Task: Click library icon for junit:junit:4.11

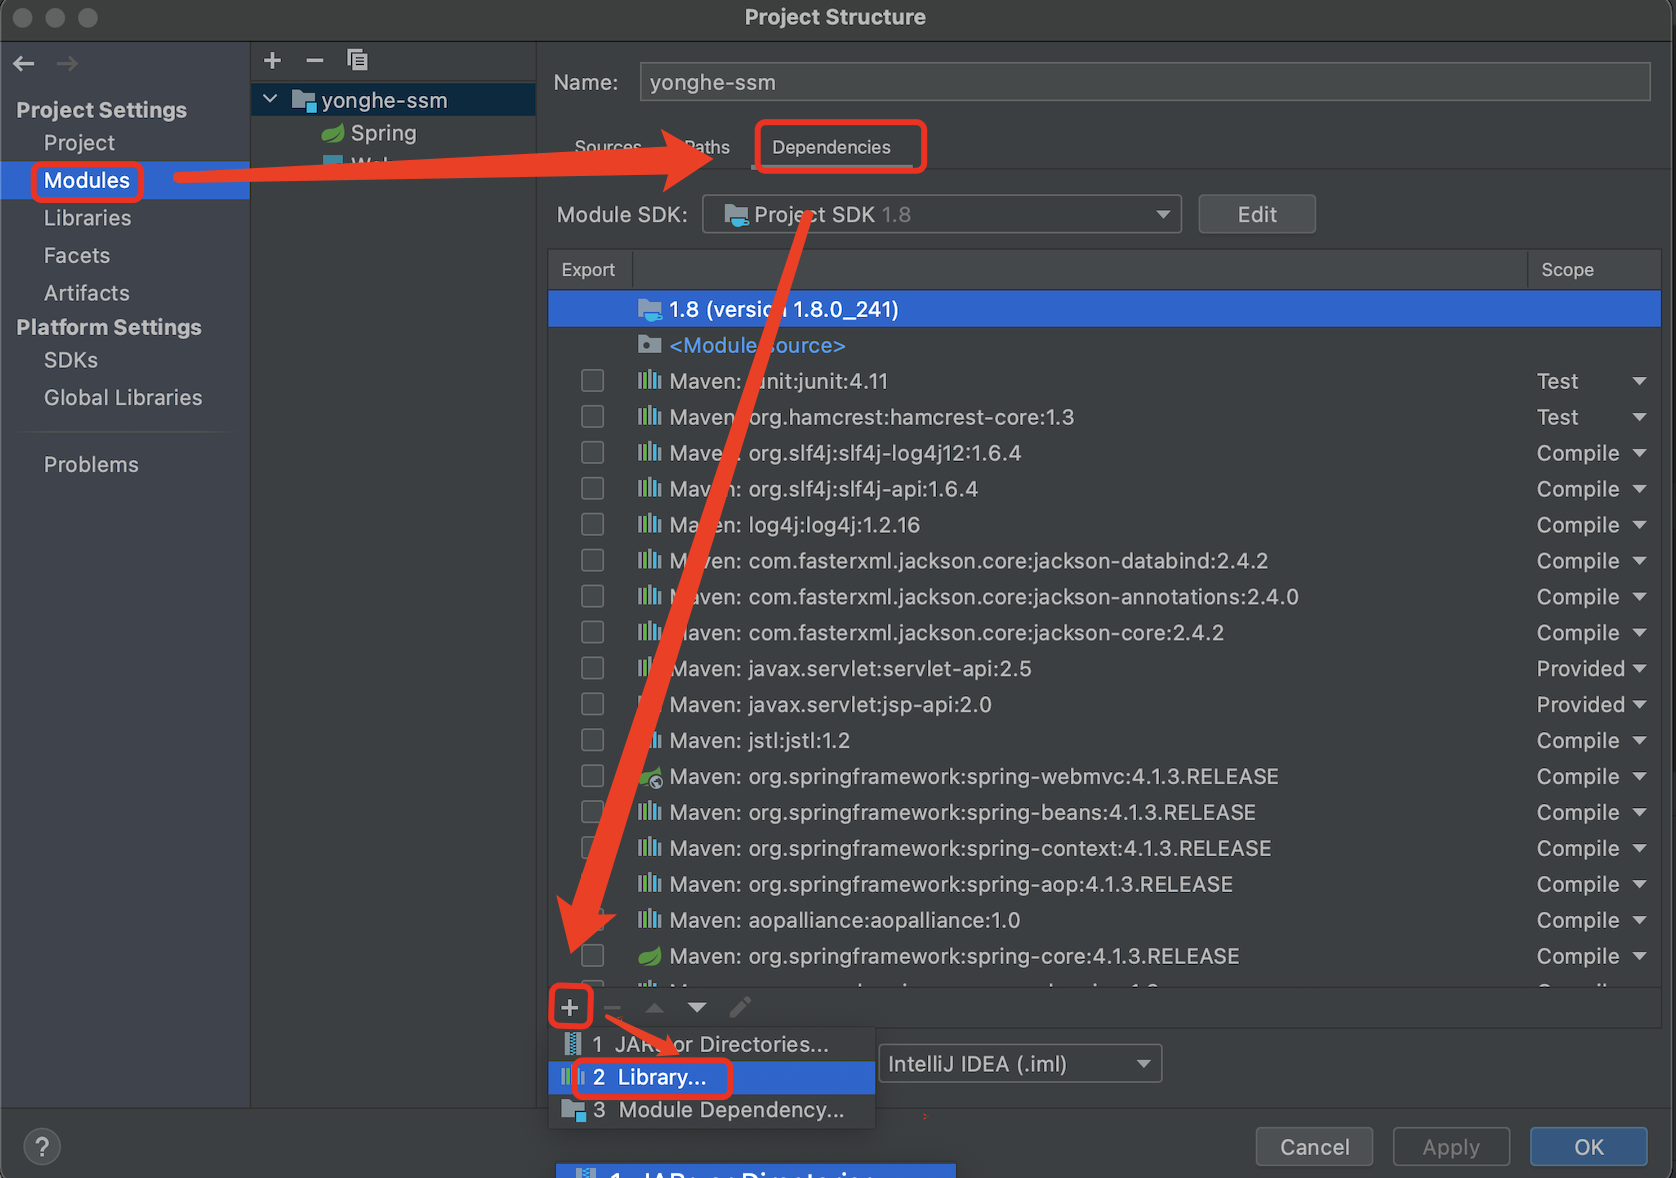Action: 650,381
